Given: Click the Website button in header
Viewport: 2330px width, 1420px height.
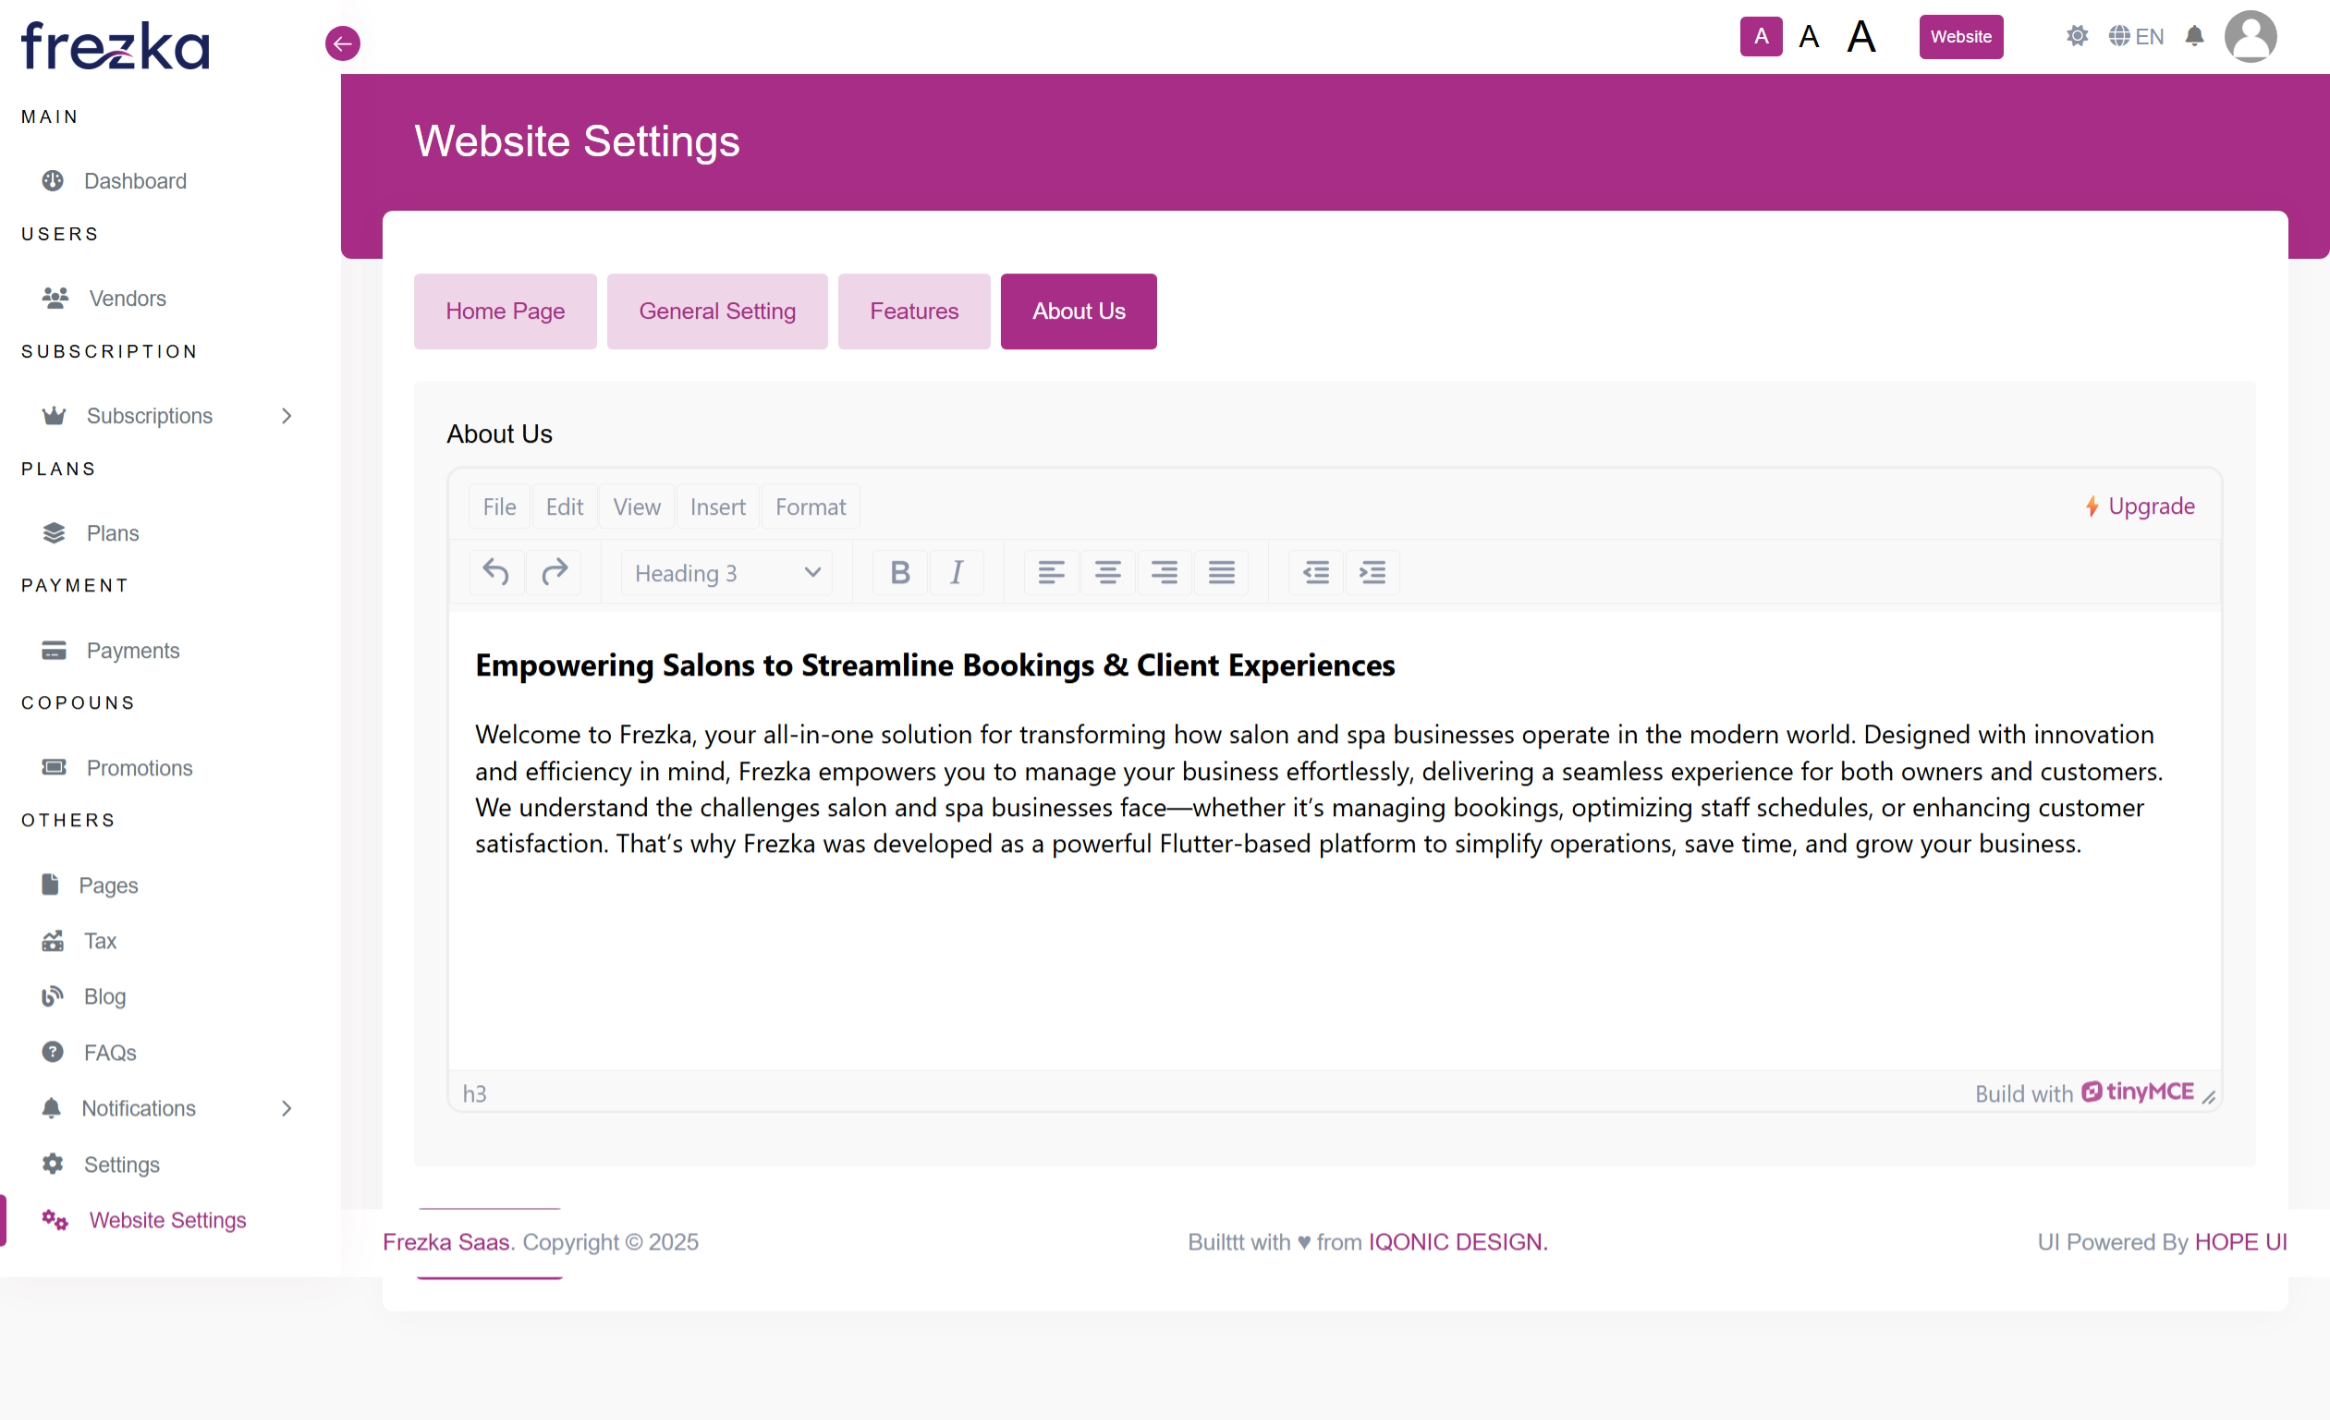Looking at the screenshot, I should click(1960, 37).
